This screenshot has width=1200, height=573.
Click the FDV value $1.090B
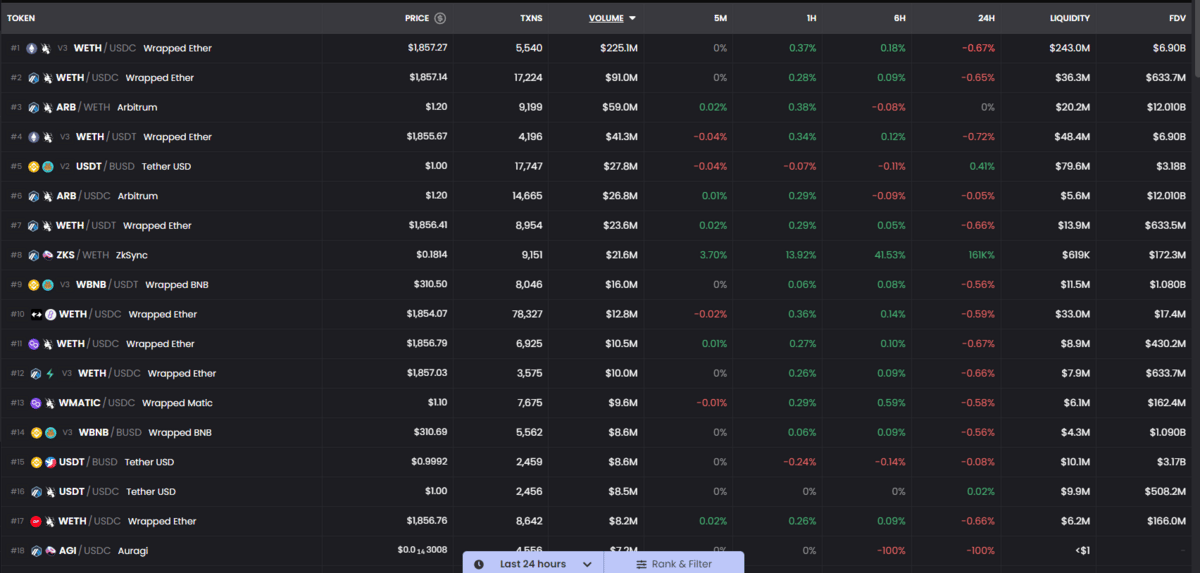(1167, 433)
